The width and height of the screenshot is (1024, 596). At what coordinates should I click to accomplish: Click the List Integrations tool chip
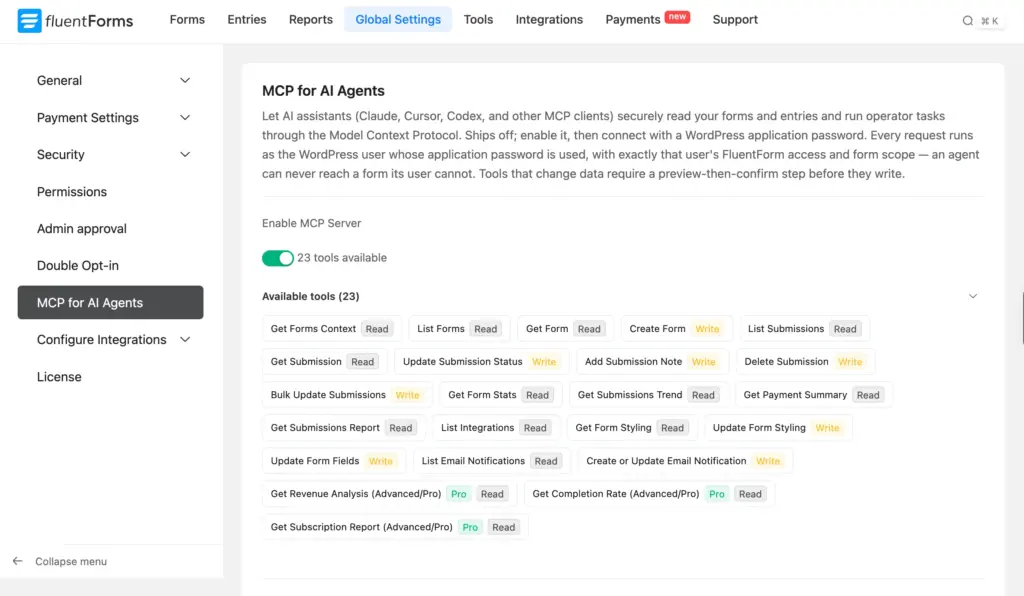(496, 428)
